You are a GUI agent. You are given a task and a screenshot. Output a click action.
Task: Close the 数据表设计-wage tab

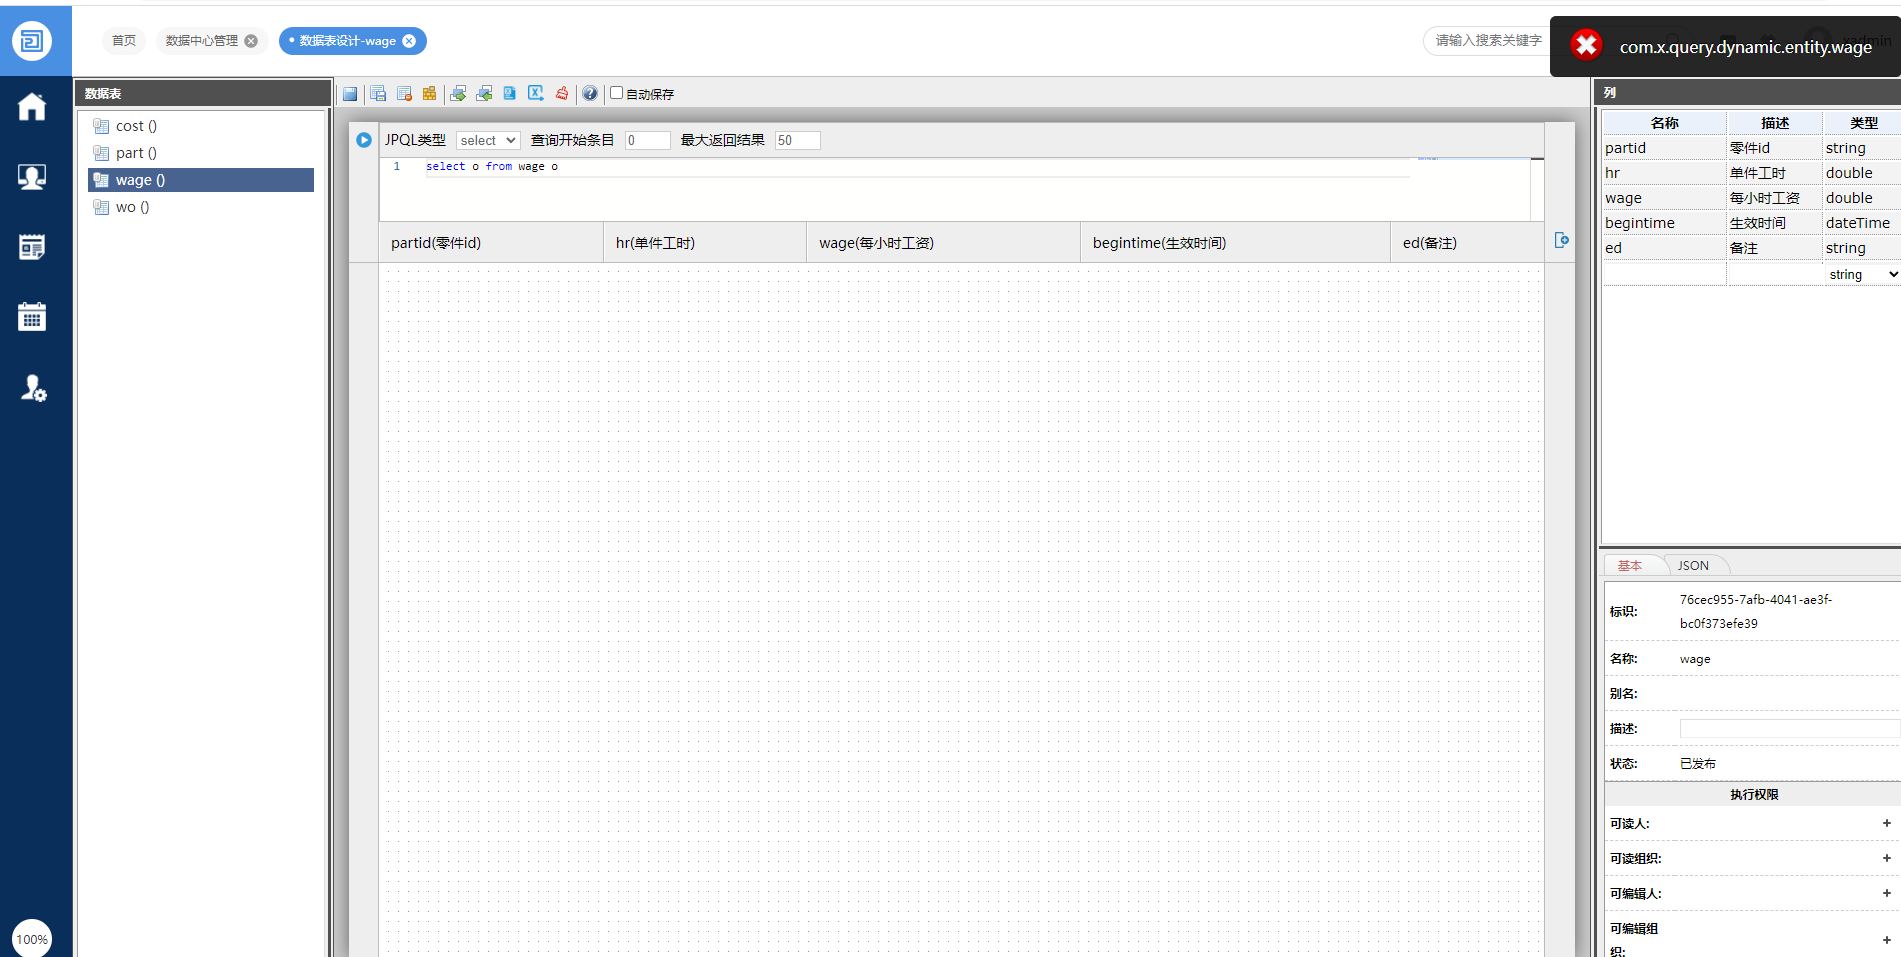[409, 41]
